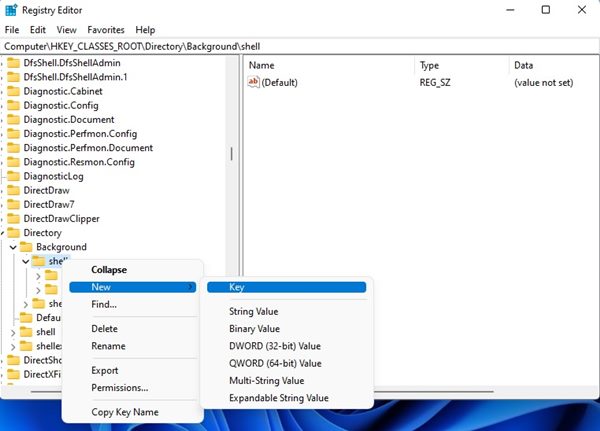The width and height of the screenshot is (600, 431).
Task: Select the Directory key label
Action: (42, 233)
